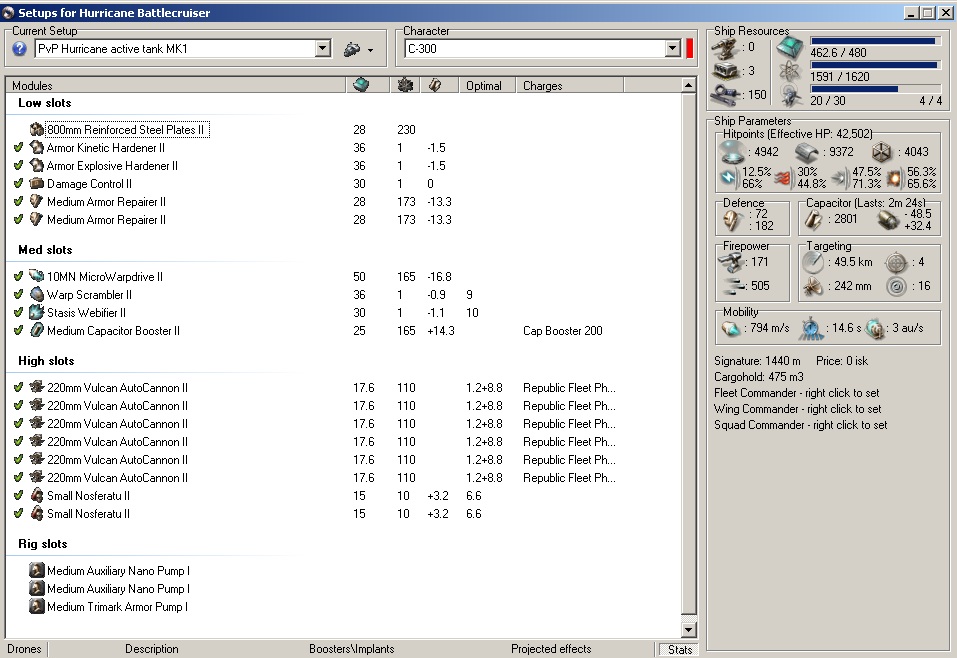Click the Stats button
Image resolution: width=957 pixels, height=658 pixels.
[x=679, y=649]
